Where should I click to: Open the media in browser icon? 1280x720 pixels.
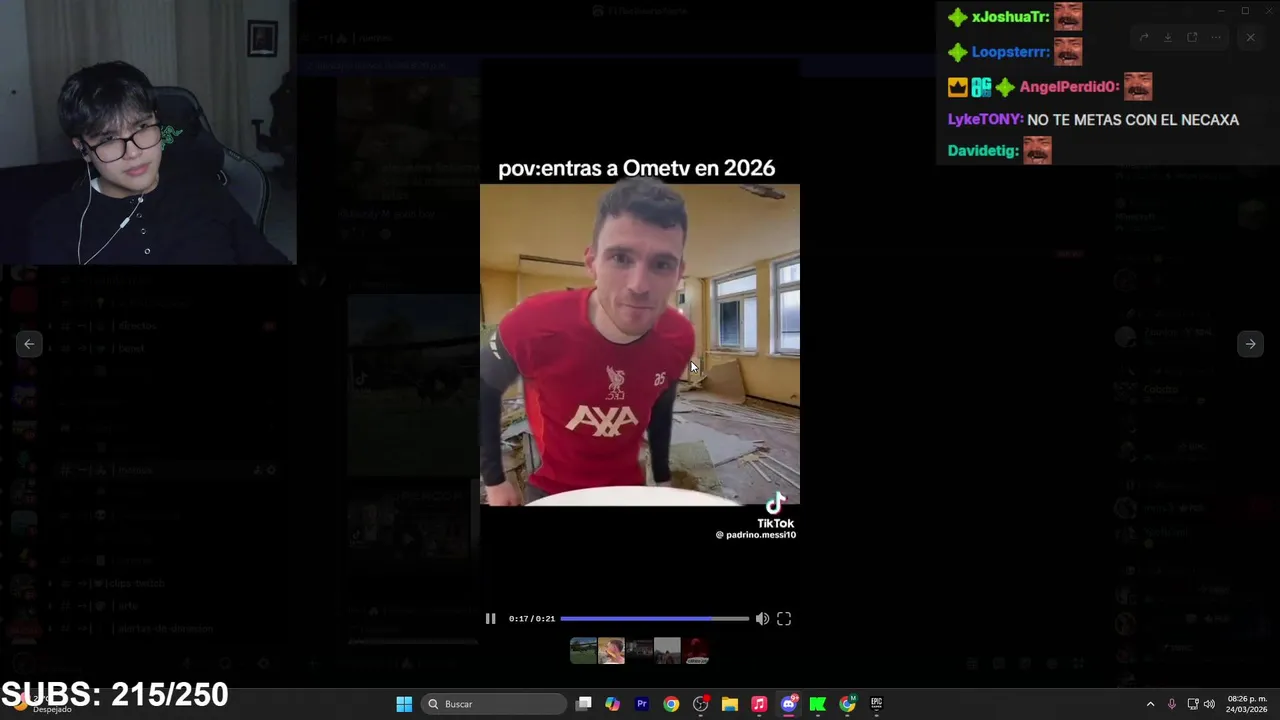[x=1192, y=38]
